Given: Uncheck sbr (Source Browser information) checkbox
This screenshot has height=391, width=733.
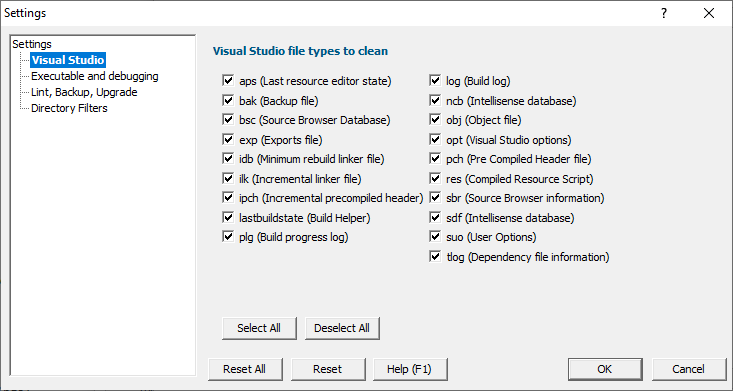Looking at the screenshot, I should (435, 198).
